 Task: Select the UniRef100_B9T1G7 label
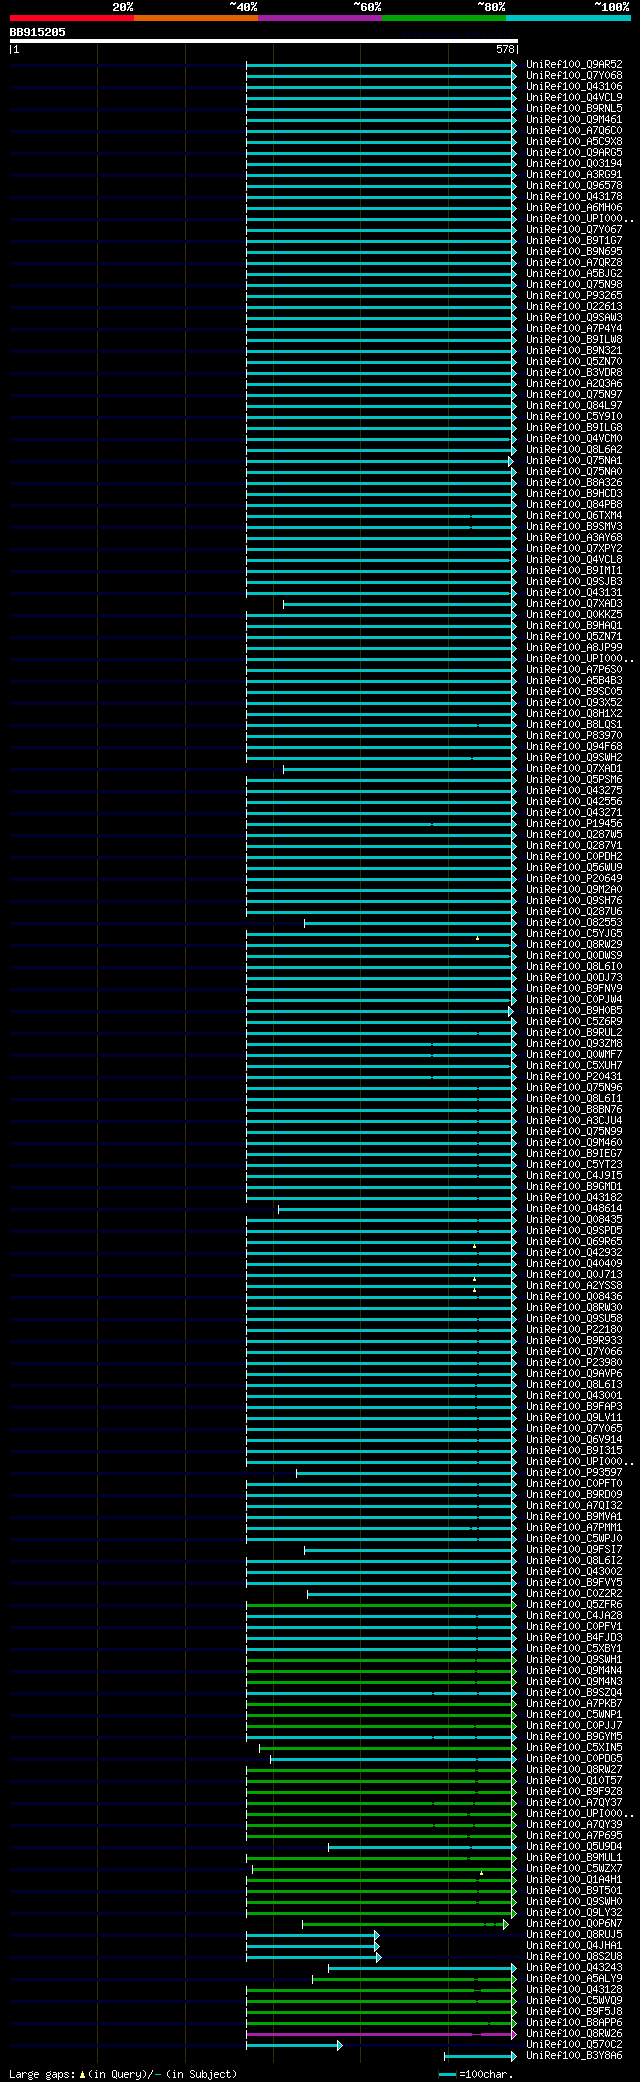pos(574,240)
